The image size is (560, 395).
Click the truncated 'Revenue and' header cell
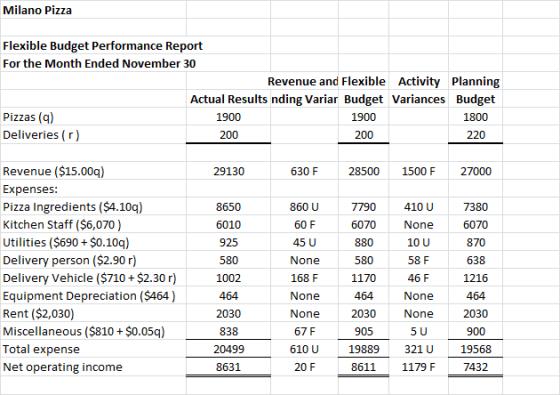point(302,81)
